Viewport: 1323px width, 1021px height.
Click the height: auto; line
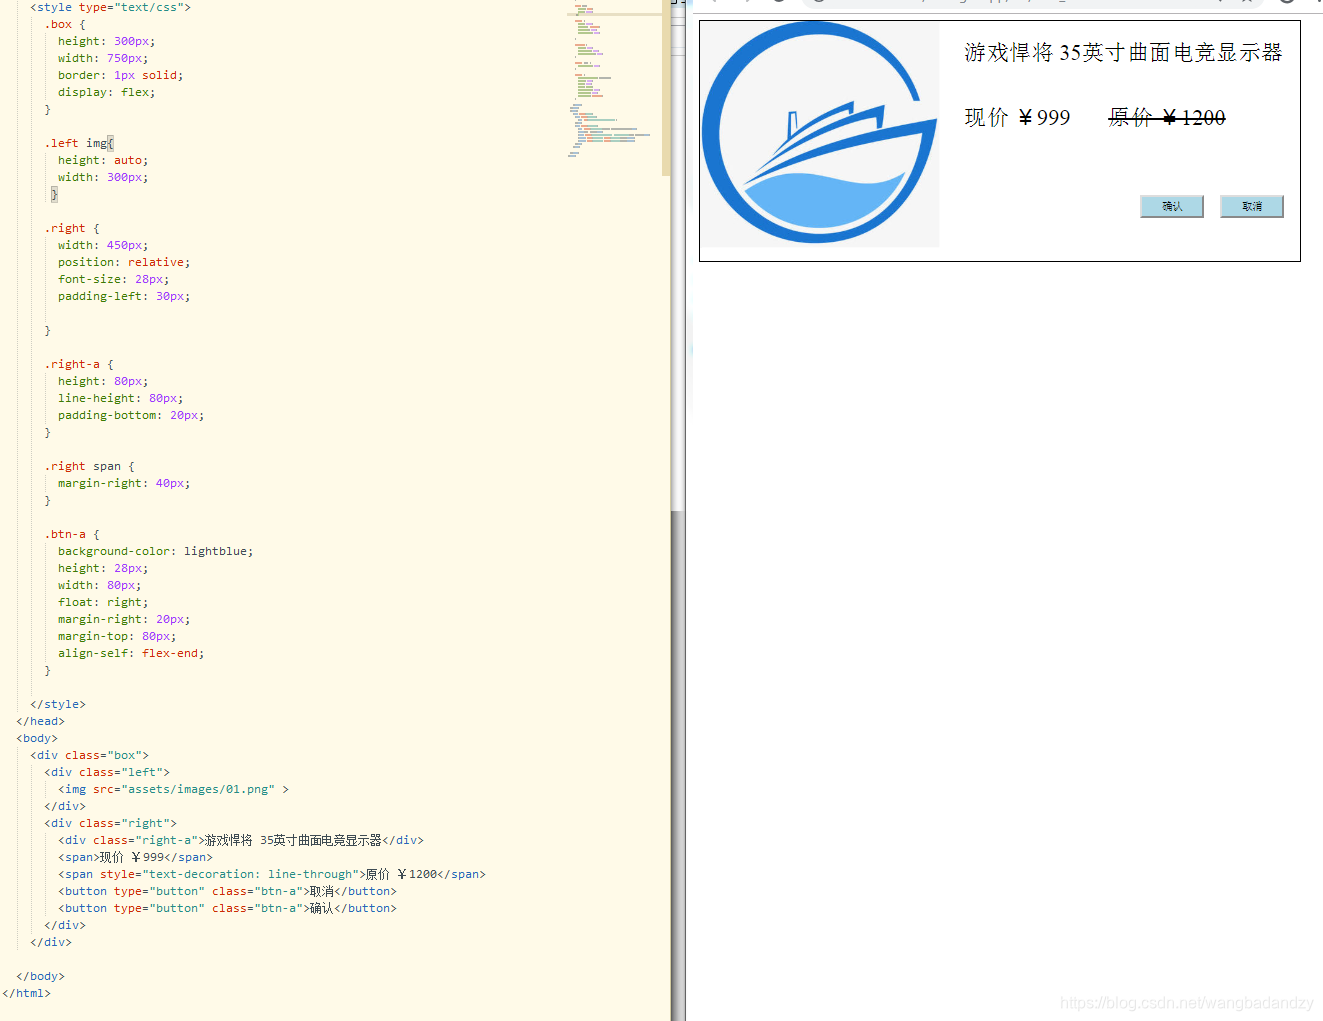(x=102, y=160)
